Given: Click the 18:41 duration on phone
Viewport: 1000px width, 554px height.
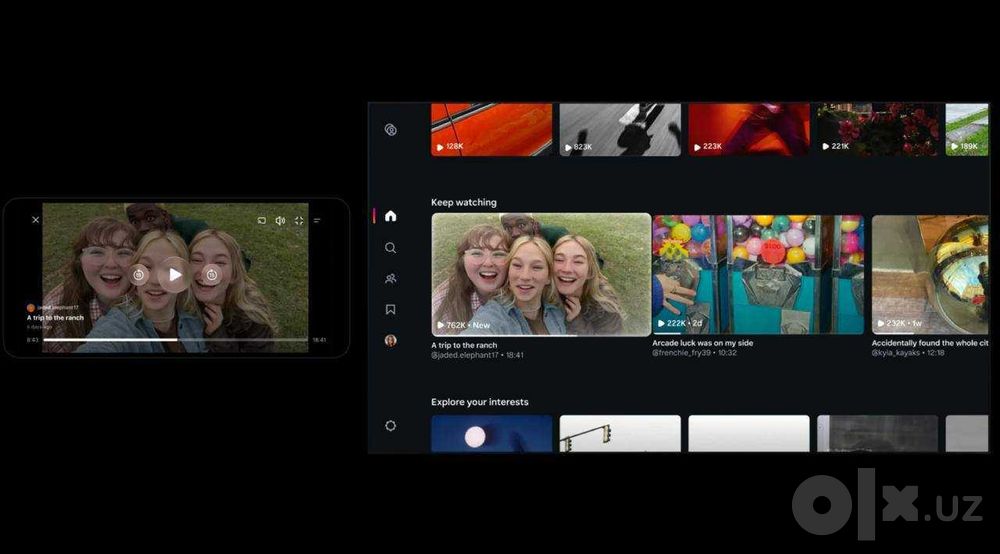Looking at the screenshot, I should (319, 340).
